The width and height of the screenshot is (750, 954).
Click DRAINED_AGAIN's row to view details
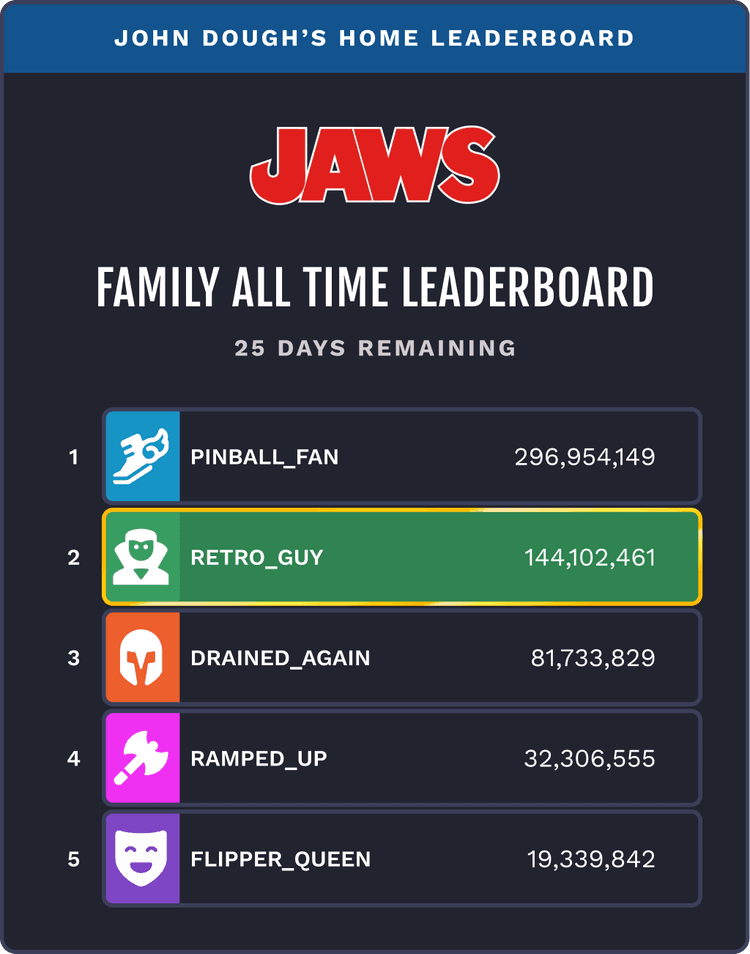click(400, 658)
